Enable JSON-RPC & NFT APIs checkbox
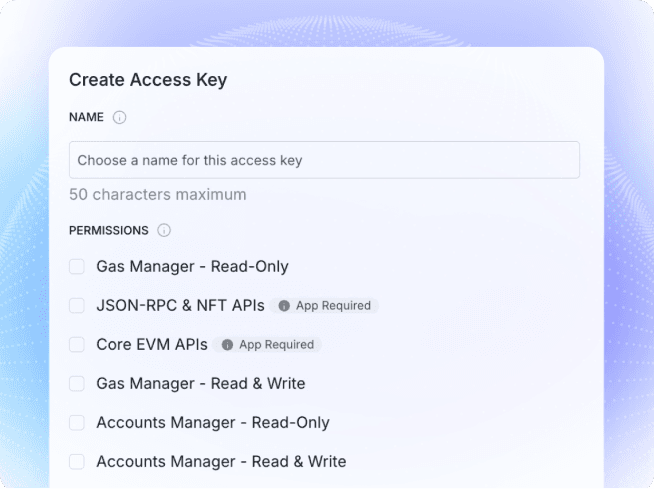Screen dimensions: 654x489 77,305
